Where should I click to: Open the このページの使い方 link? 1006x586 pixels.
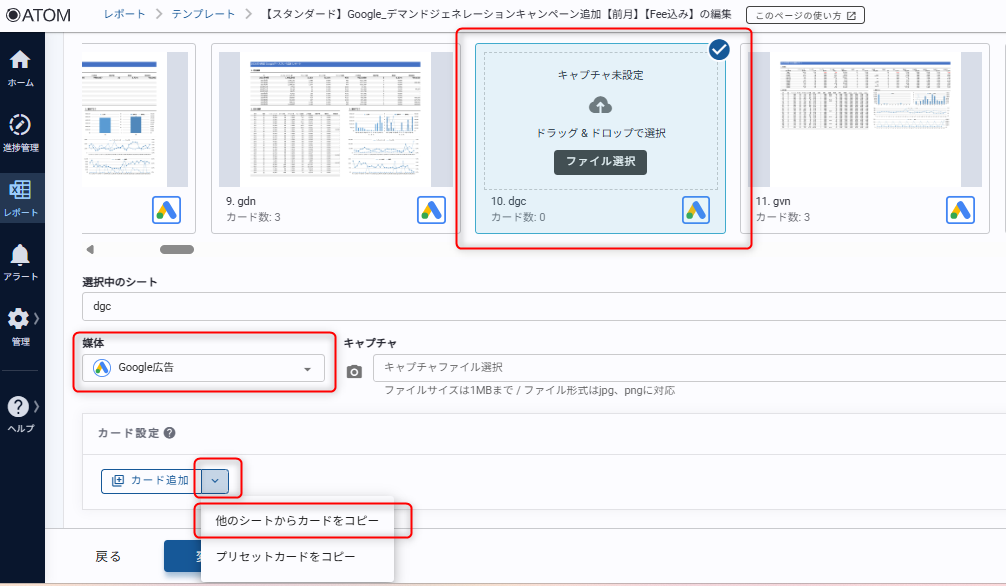point(805,15)
